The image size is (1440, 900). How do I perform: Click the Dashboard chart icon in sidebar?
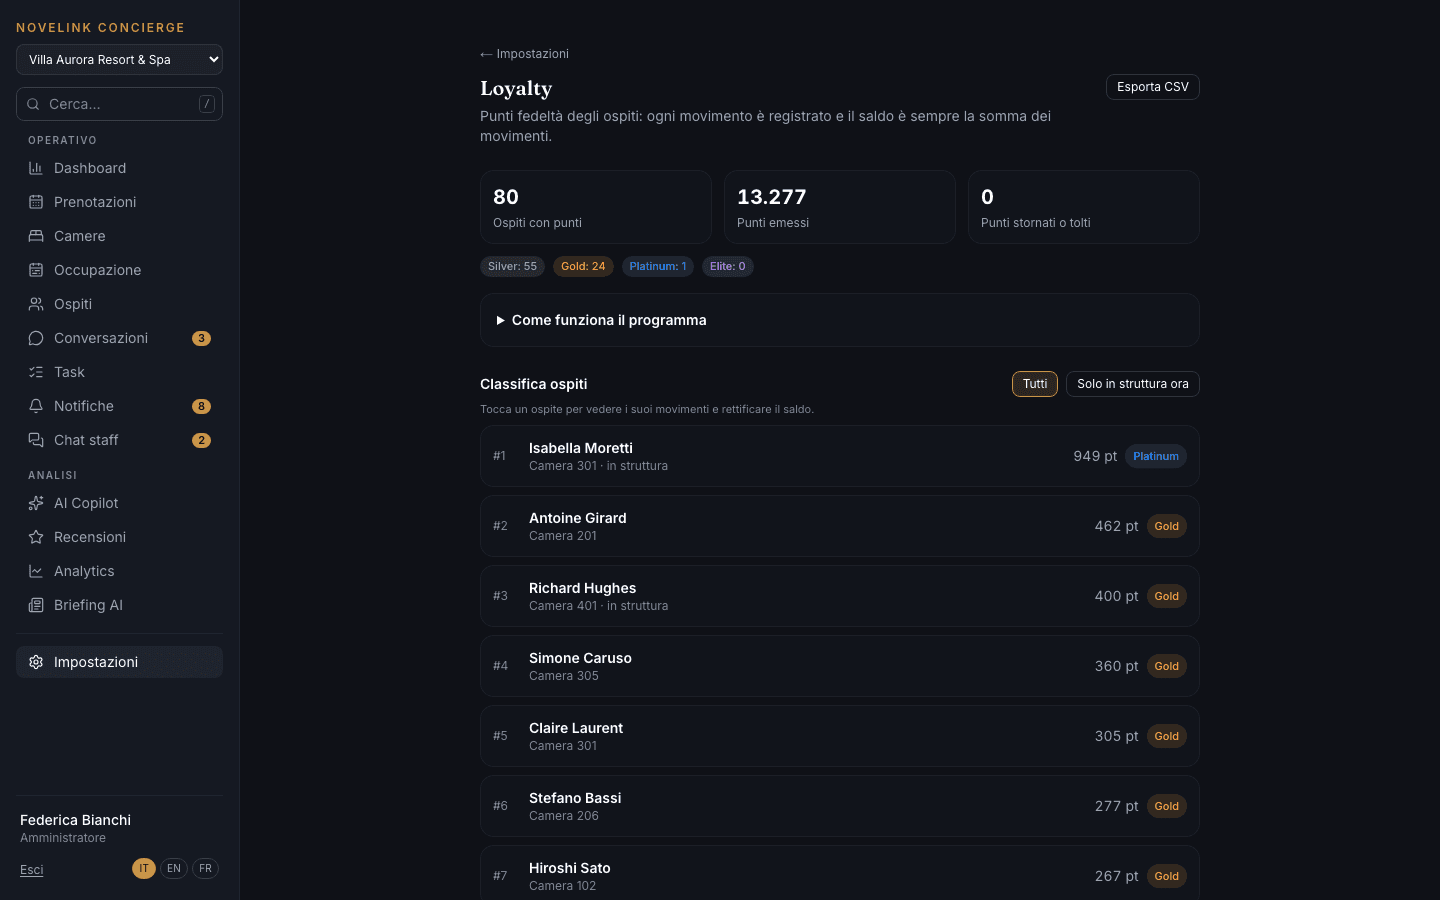click(36, 168)
